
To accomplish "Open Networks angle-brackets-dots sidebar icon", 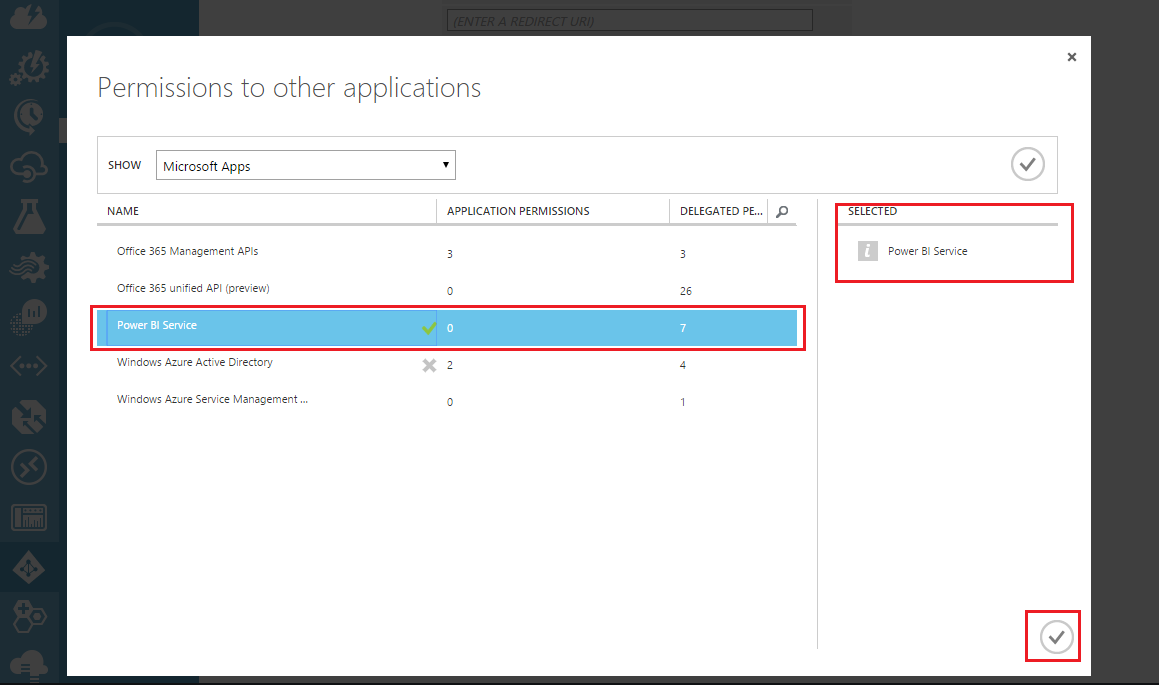I will point(29,366).
